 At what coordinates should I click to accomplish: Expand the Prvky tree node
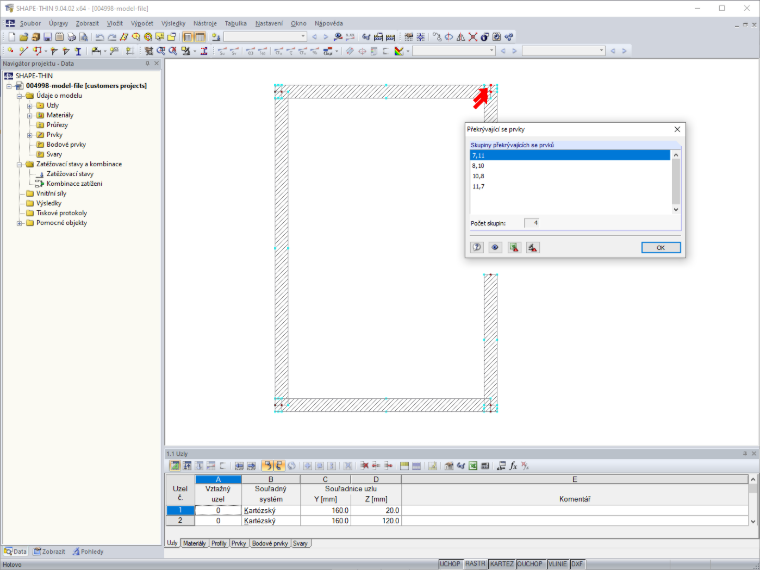click(30, 135)
